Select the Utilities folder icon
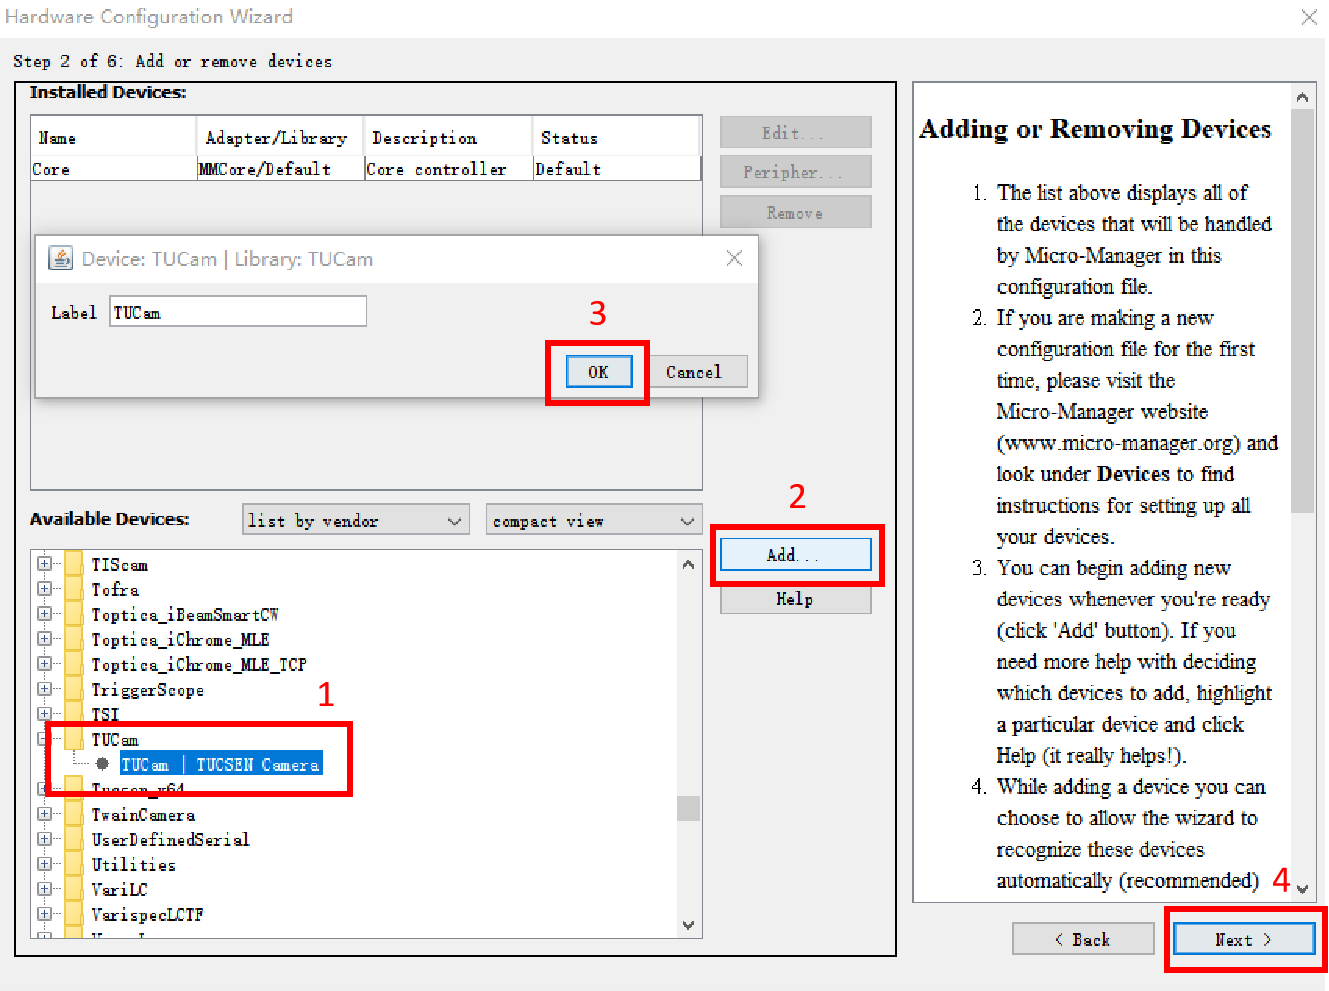Image resolution: width=1329 pixels, height=991 pixels. pyautogui.click(x=74, y=864)
